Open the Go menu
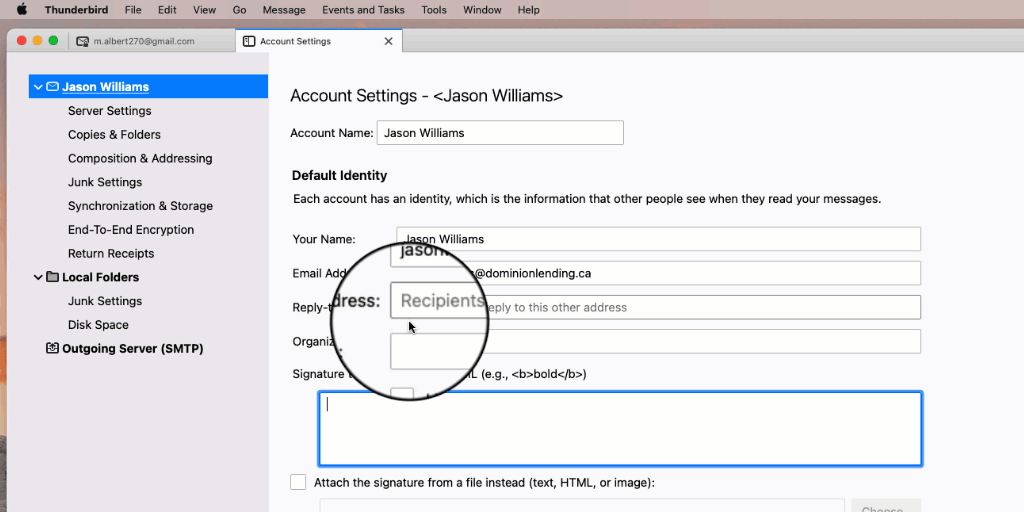 tap(239, 10)
